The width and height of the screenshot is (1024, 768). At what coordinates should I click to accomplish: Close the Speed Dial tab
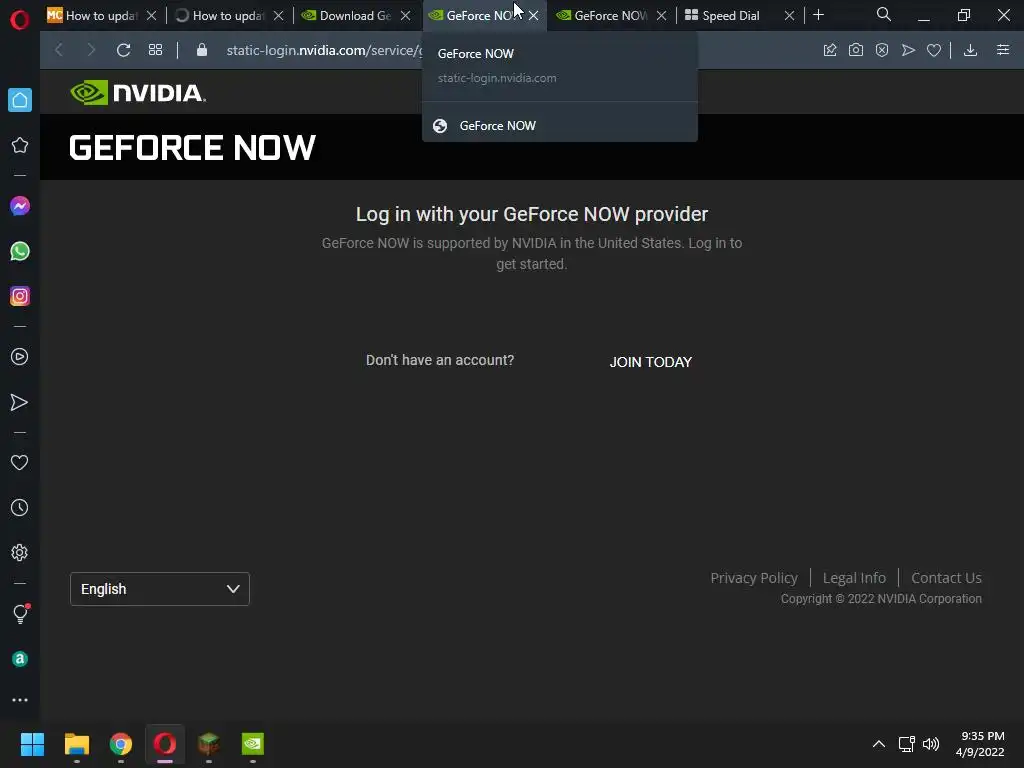(x=790, y=15)
